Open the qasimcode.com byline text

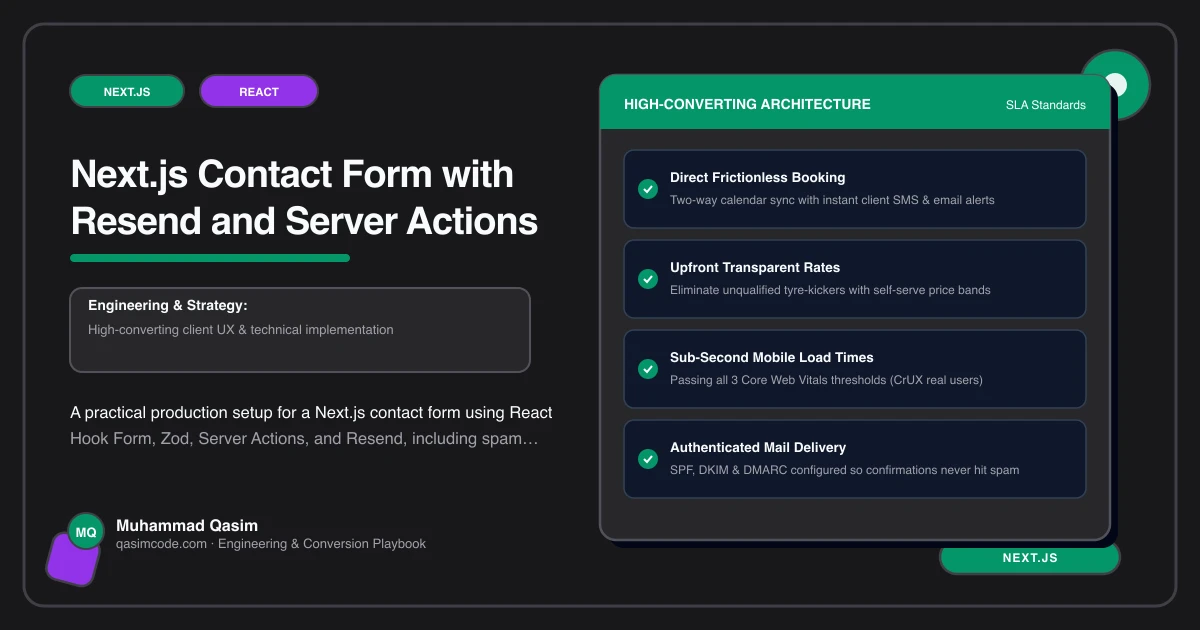pos(271,544)
